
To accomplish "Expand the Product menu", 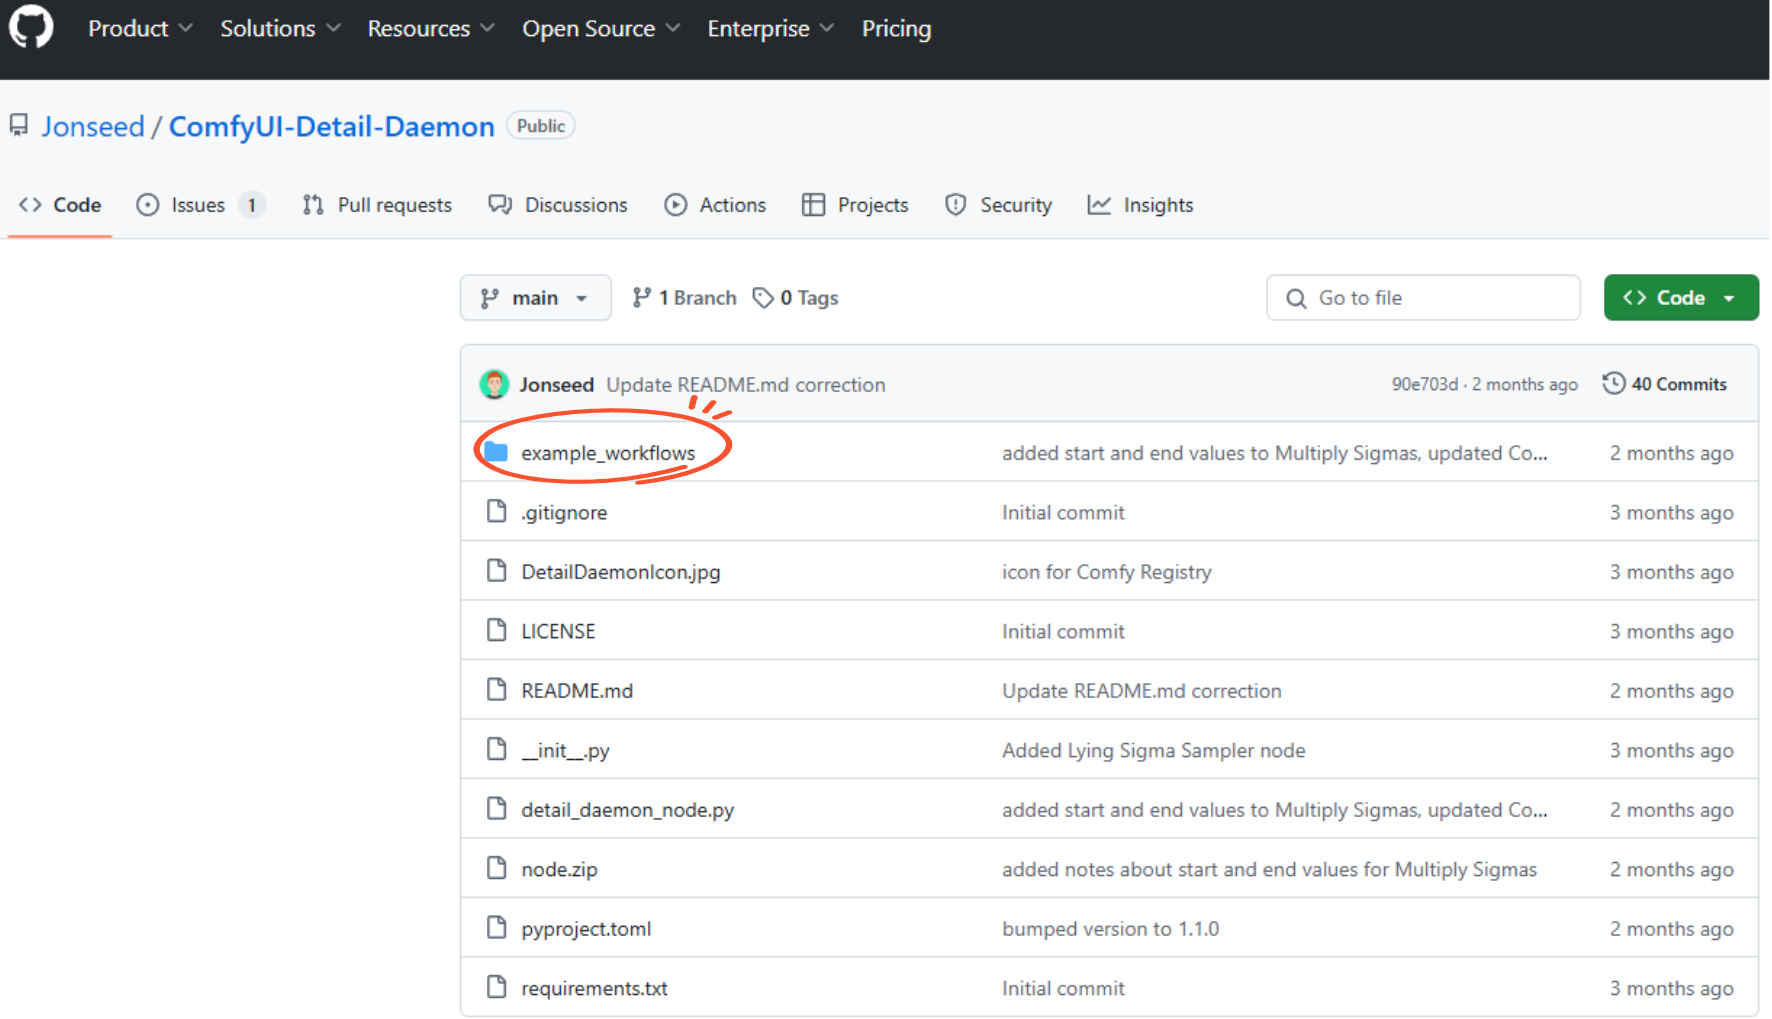I will coord(140,29).
